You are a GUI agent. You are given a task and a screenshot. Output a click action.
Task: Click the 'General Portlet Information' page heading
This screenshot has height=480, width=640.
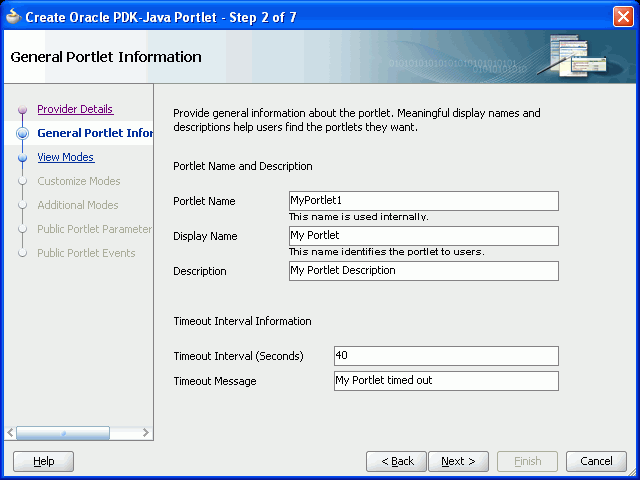coord(106,57)
